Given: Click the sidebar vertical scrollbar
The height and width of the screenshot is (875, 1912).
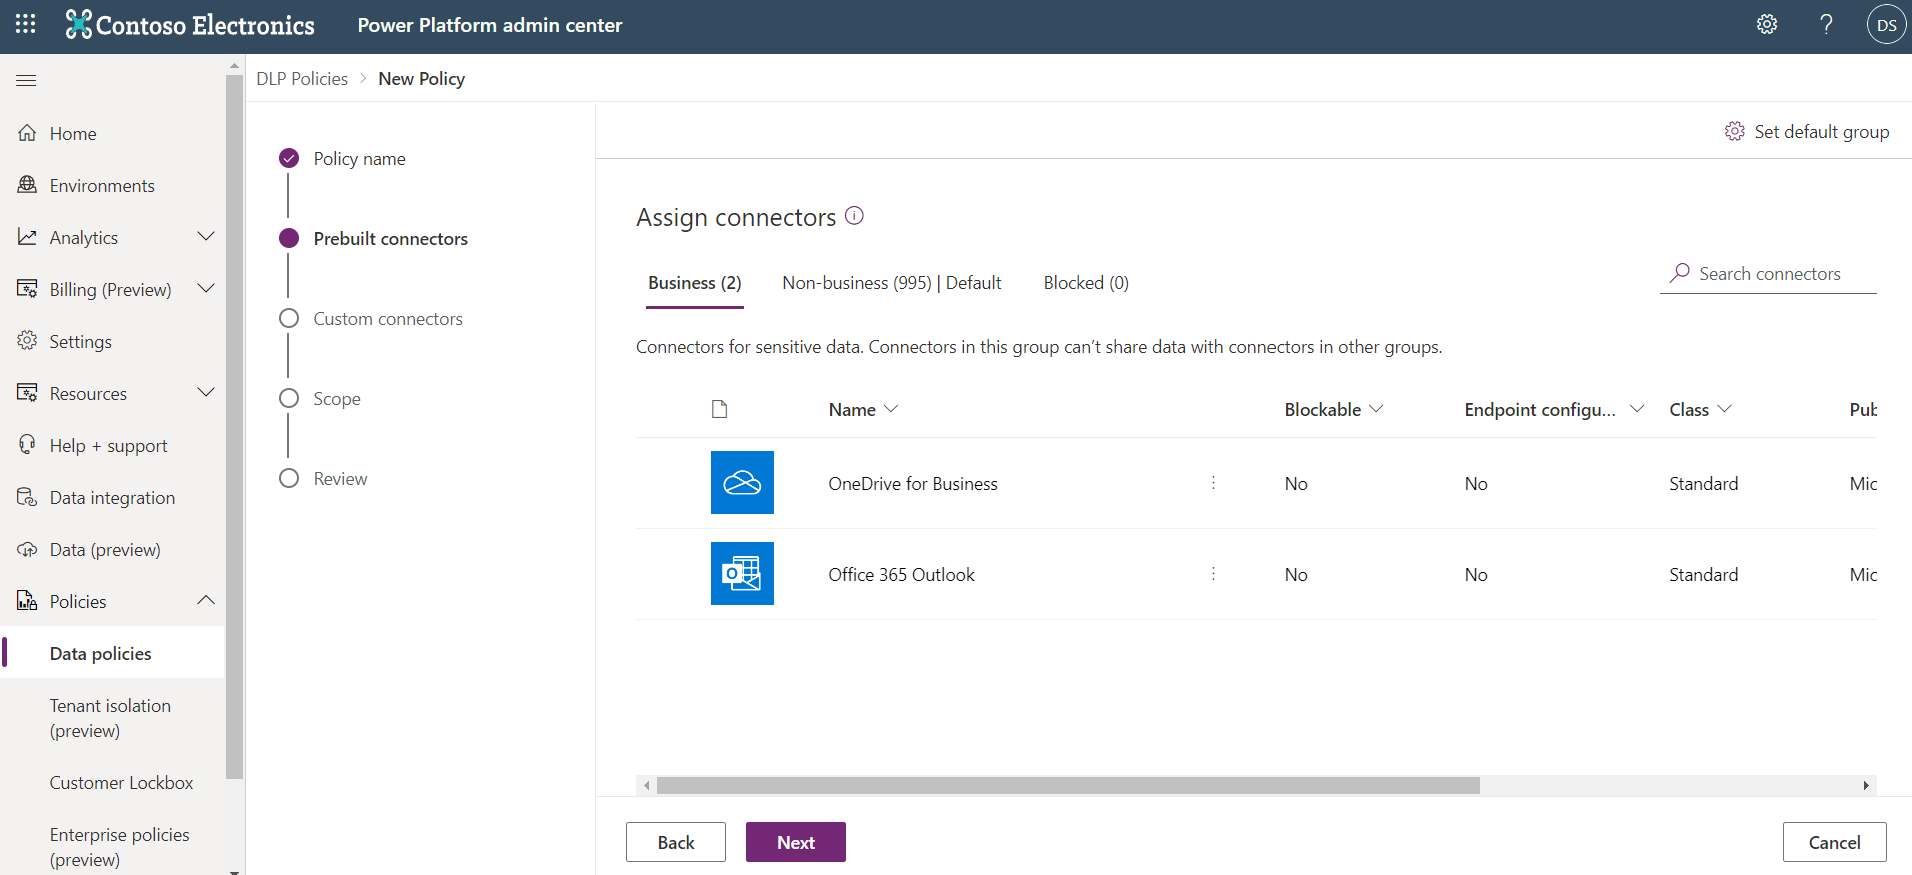Looking at the screenshot, I should (x=235, y=425).
